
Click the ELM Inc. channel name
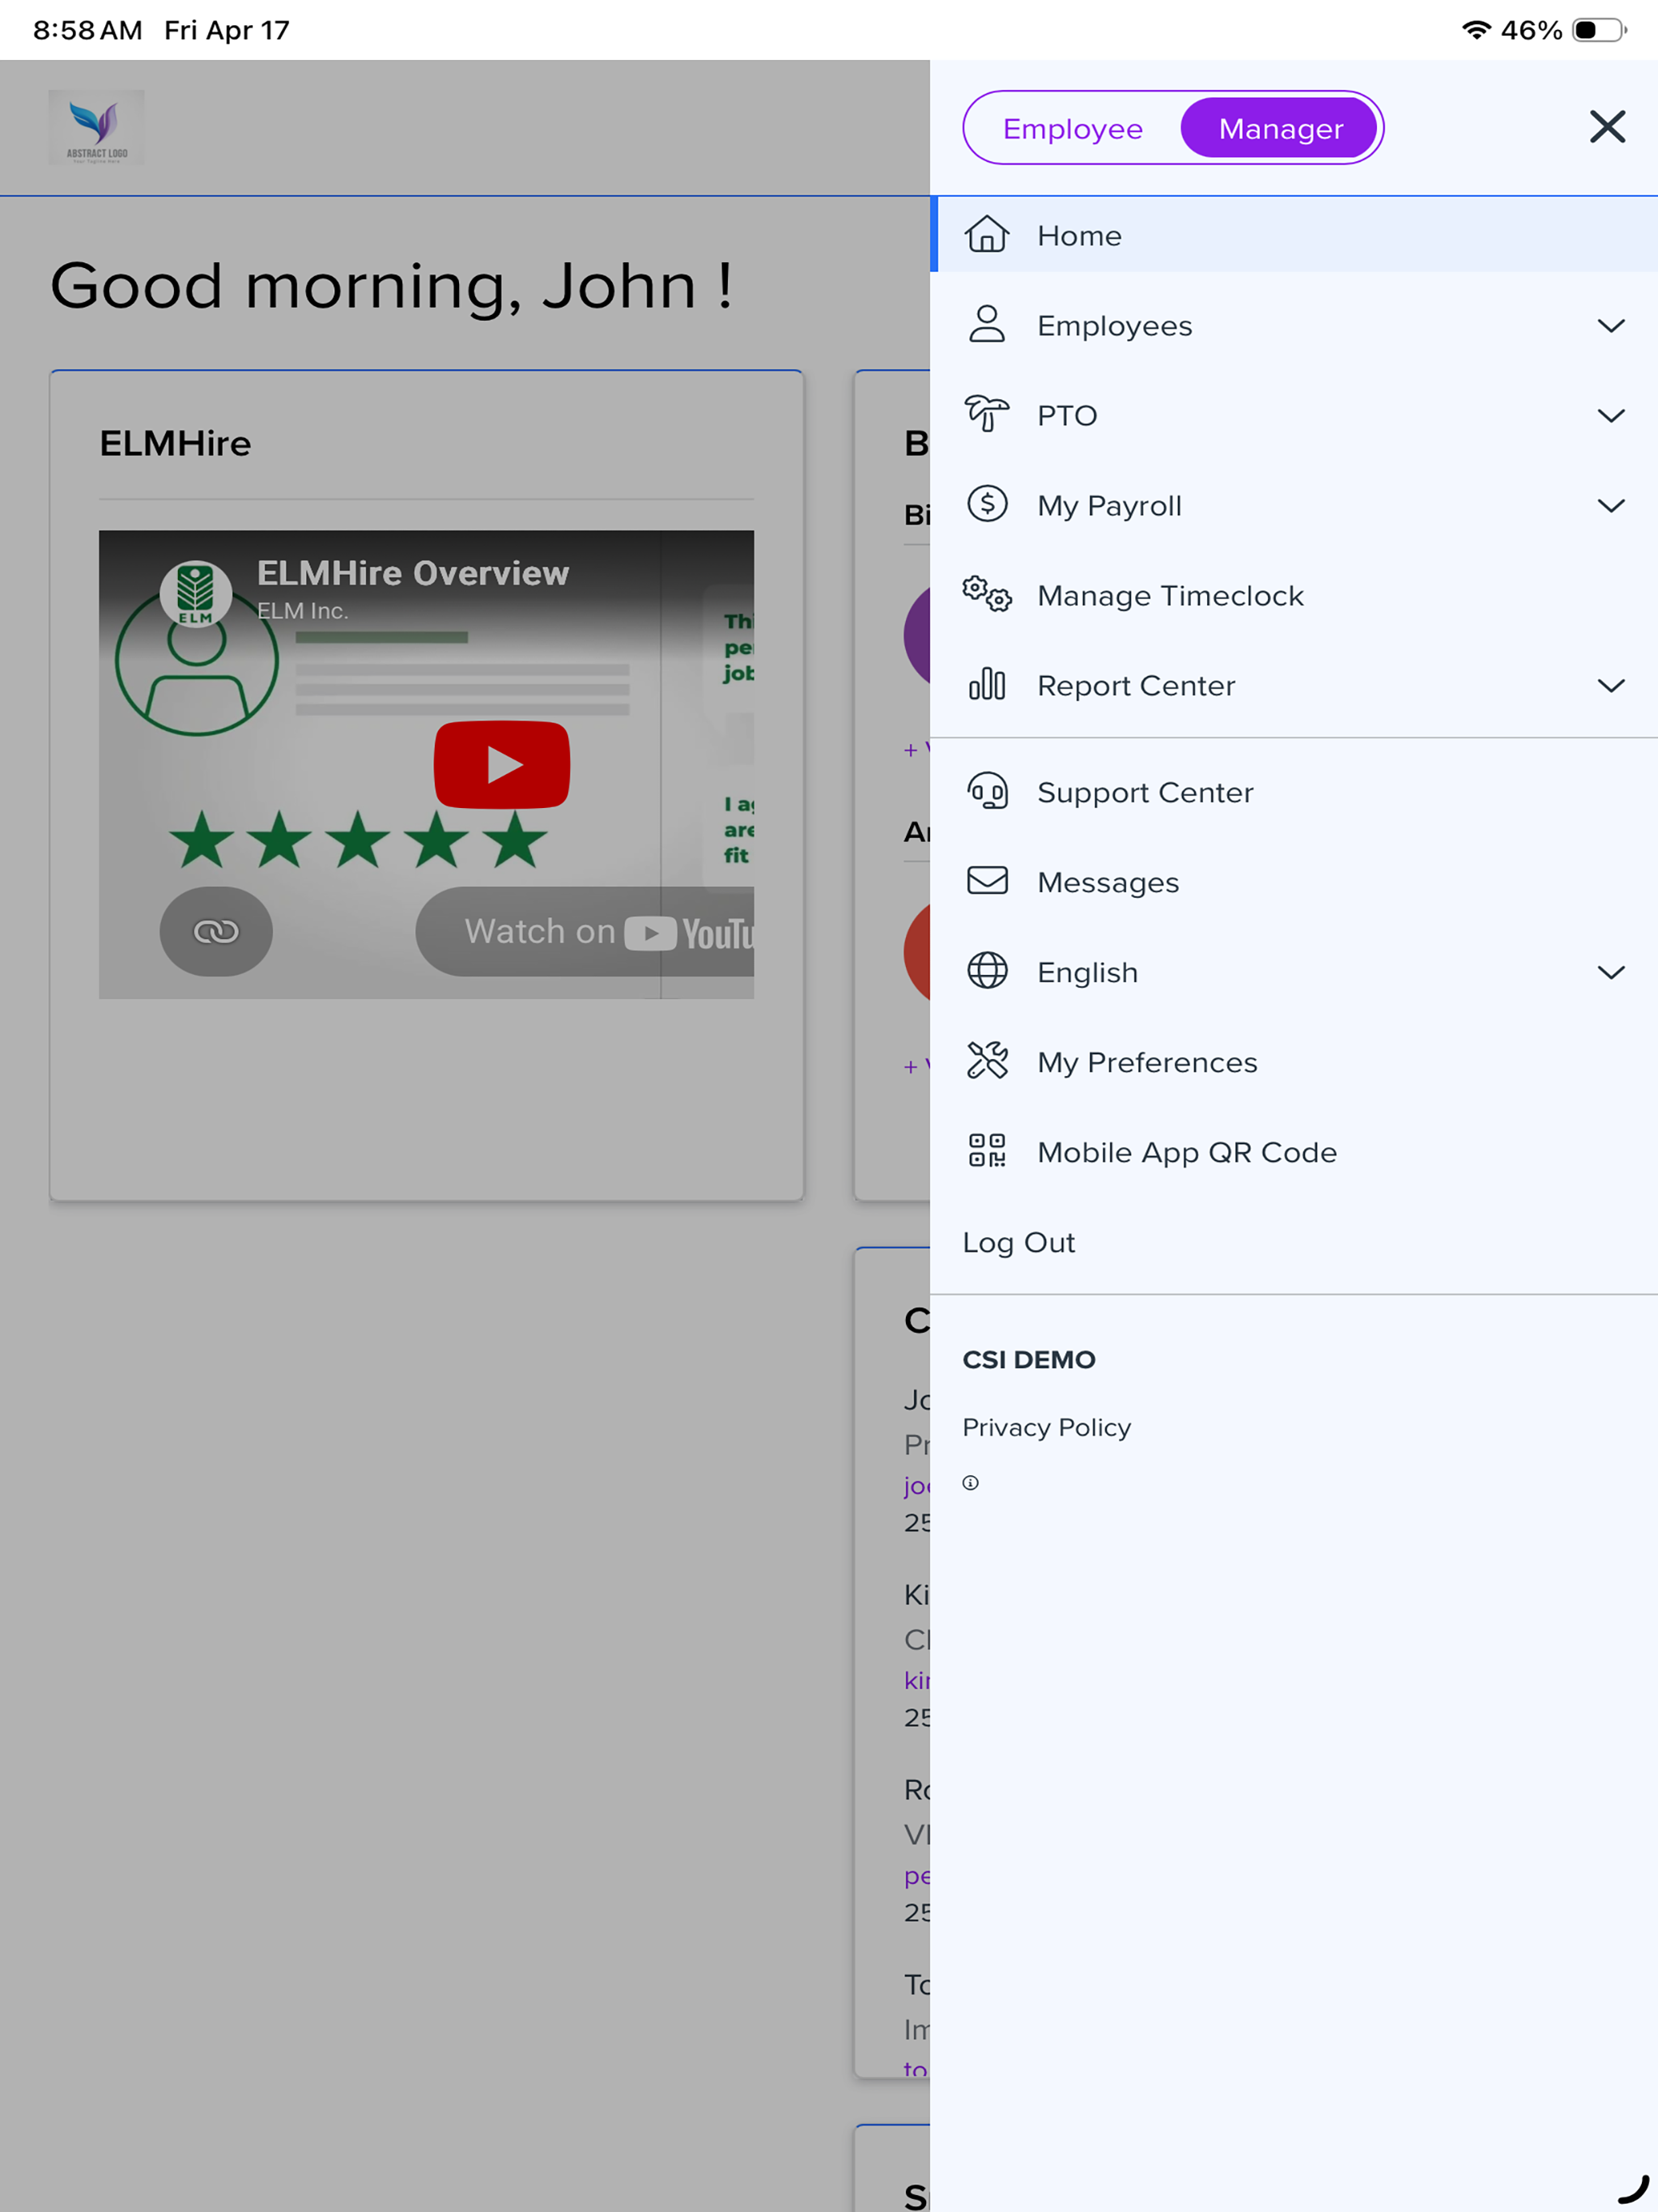coord(302,611)
